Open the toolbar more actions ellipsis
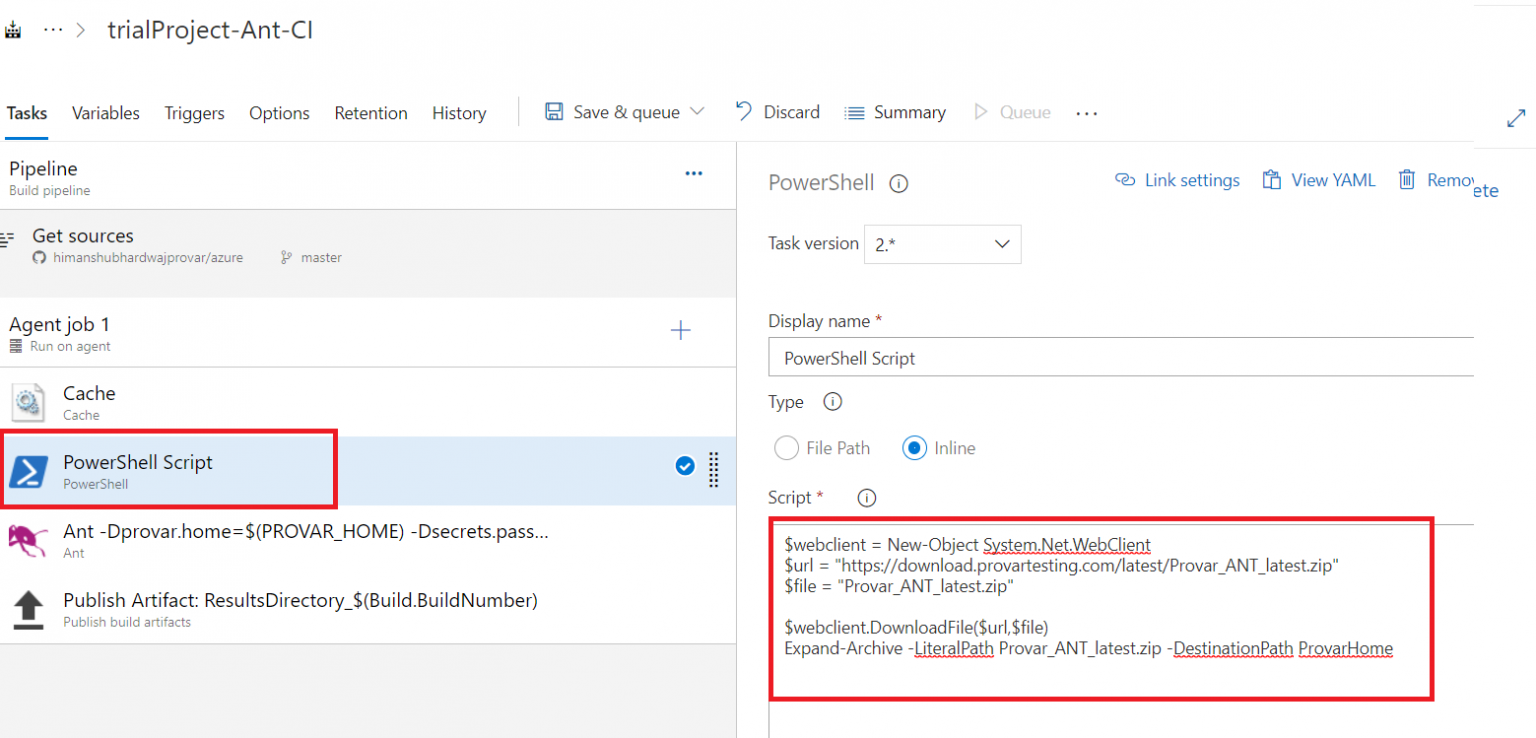Image resolution: width=1536 pixels, height=738 pixels. (1086, 113)
